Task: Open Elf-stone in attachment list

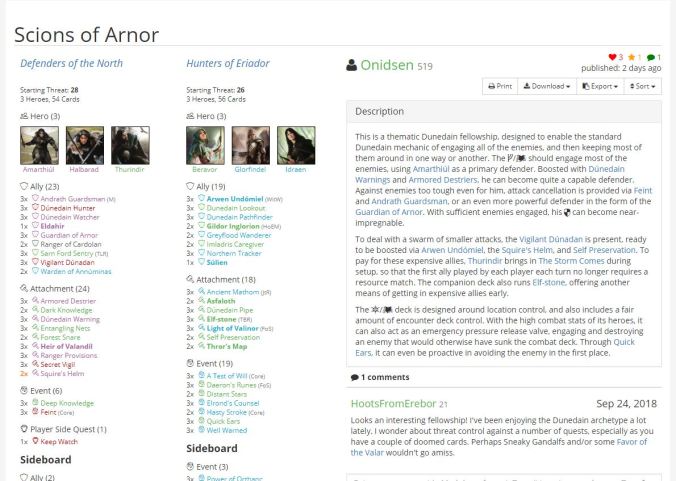Action: (222, 319)
